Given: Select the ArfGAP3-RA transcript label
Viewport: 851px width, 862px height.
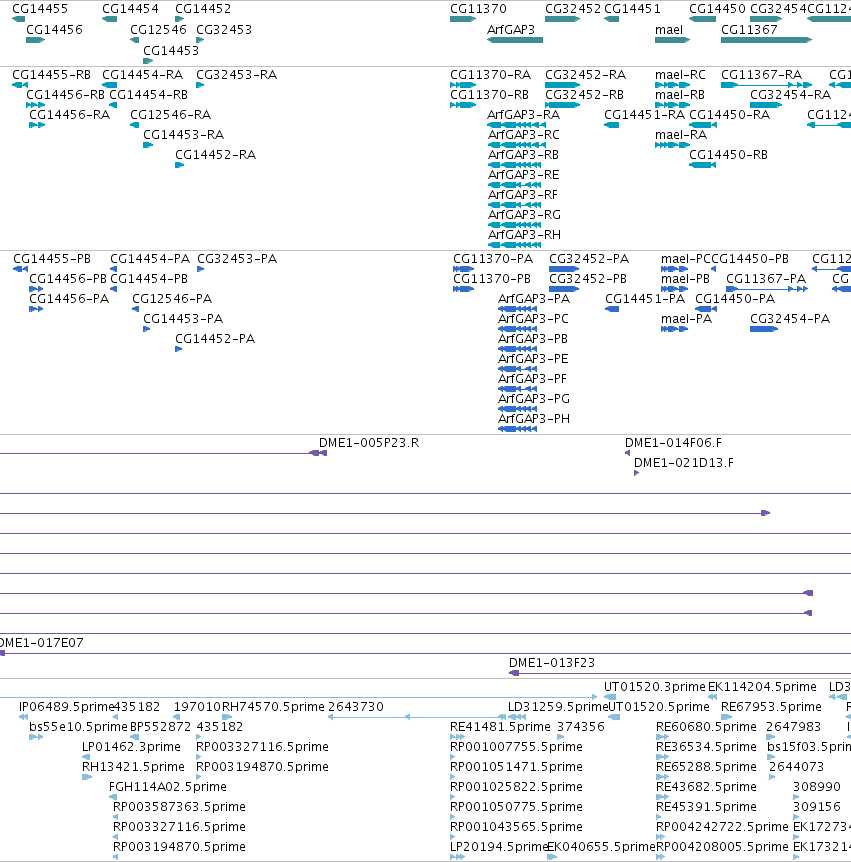Looking at the screenshot, I should pos(523,114).
